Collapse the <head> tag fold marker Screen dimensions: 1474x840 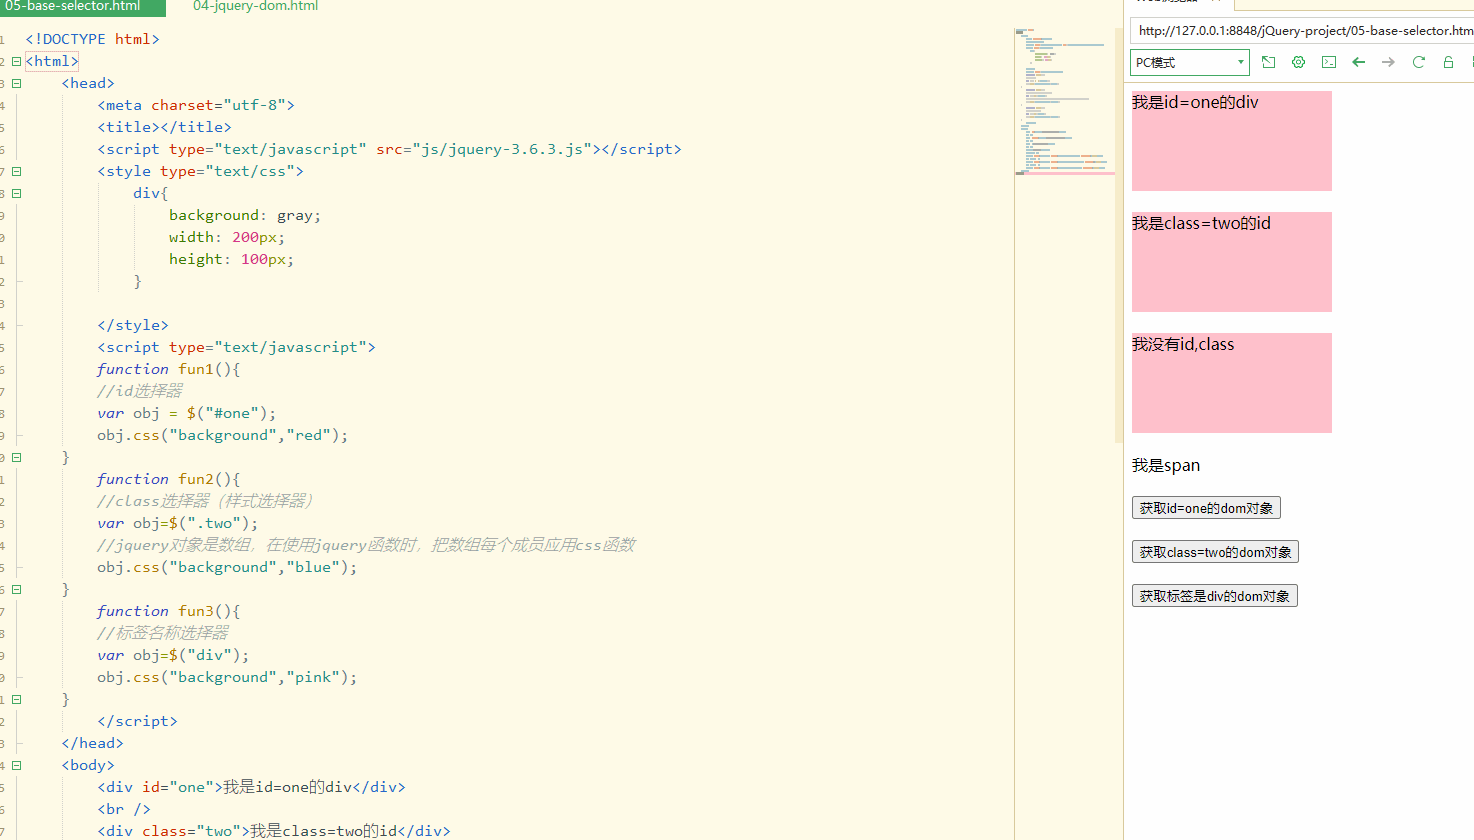[16, 83]
